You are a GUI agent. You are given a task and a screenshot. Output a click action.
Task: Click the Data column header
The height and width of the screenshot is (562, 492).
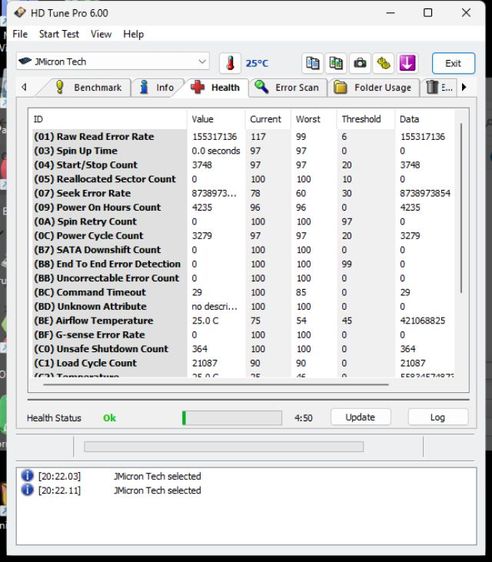tap(425, 119)
